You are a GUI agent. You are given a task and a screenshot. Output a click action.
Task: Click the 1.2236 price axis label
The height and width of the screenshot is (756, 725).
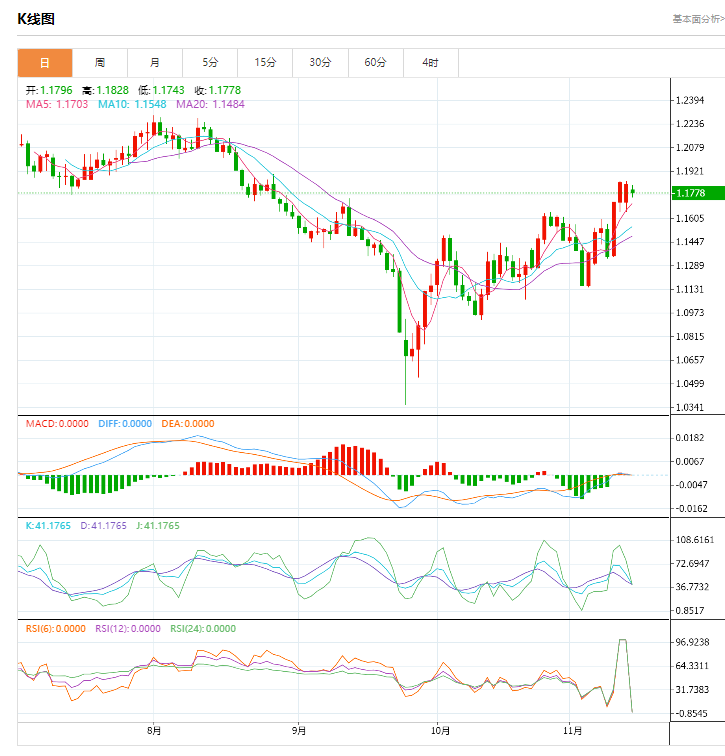(x=690, y=124)
